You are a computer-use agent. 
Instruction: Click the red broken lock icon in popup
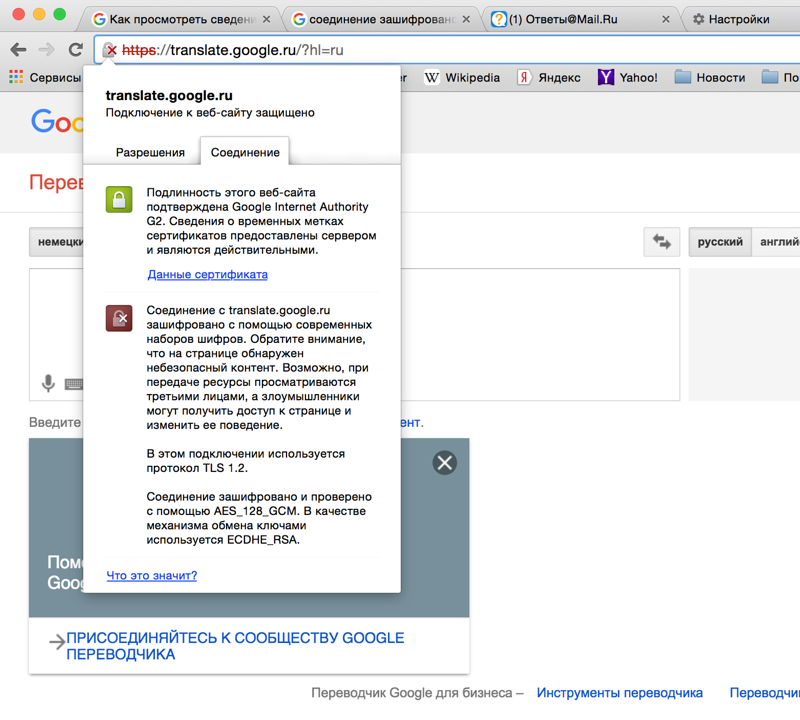pyautogui.click(x=119, y=318)
